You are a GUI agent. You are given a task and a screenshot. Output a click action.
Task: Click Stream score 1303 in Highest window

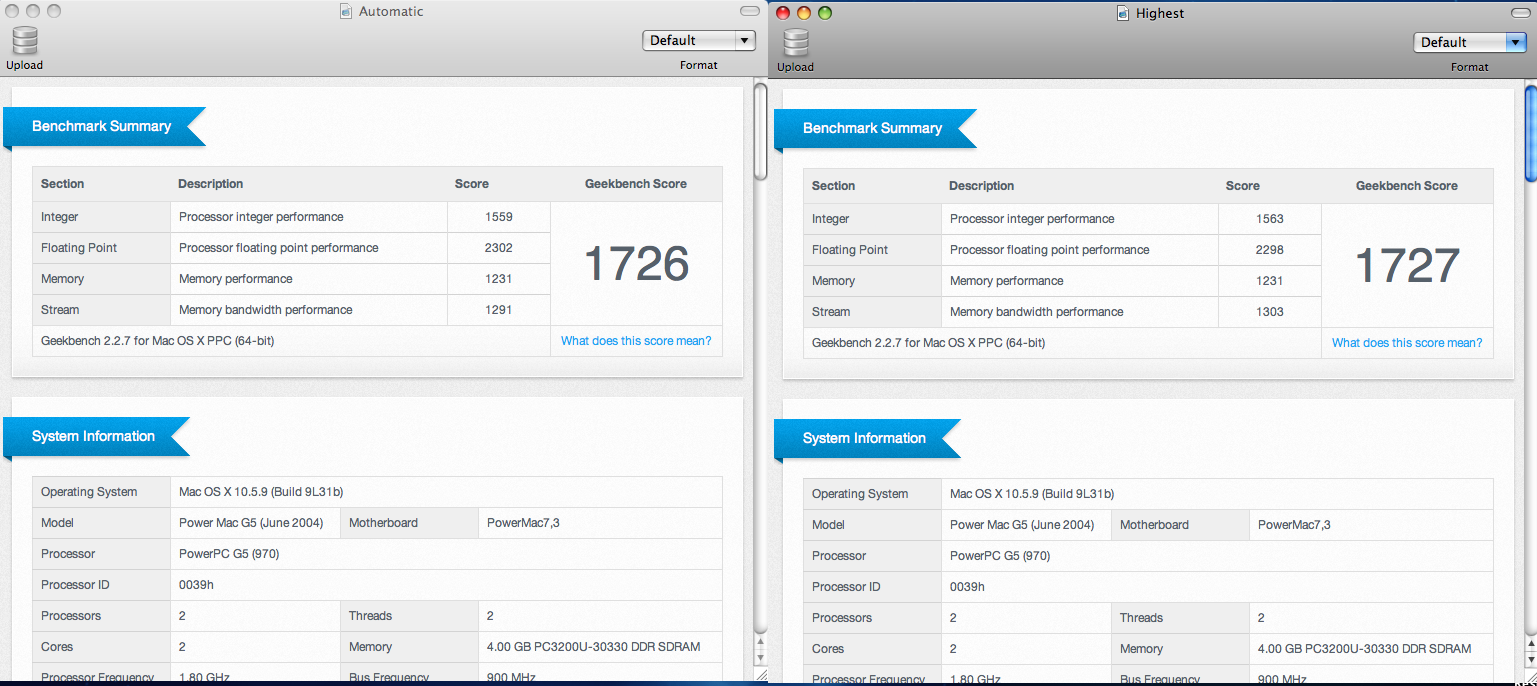[1269, 312]
